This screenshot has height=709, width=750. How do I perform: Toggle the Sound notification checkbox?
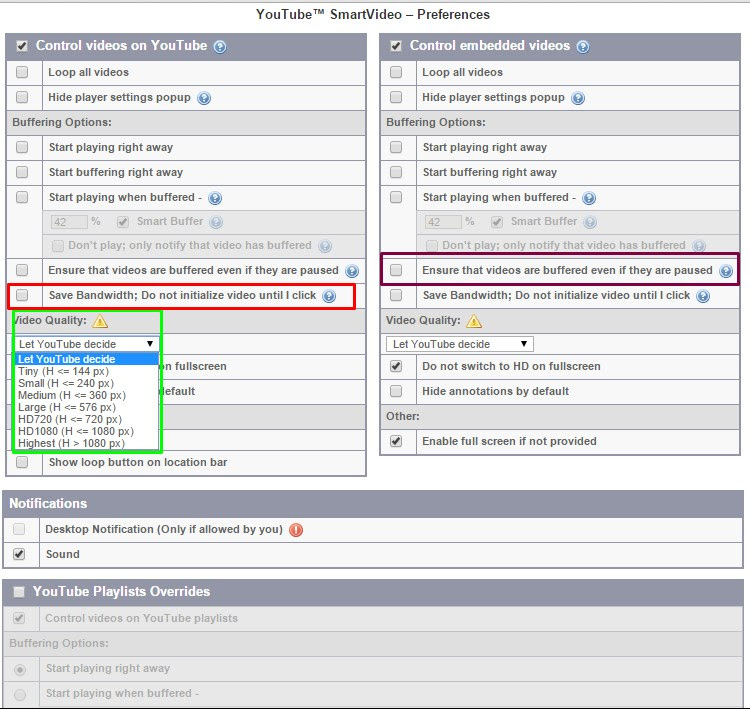(19, 554)
